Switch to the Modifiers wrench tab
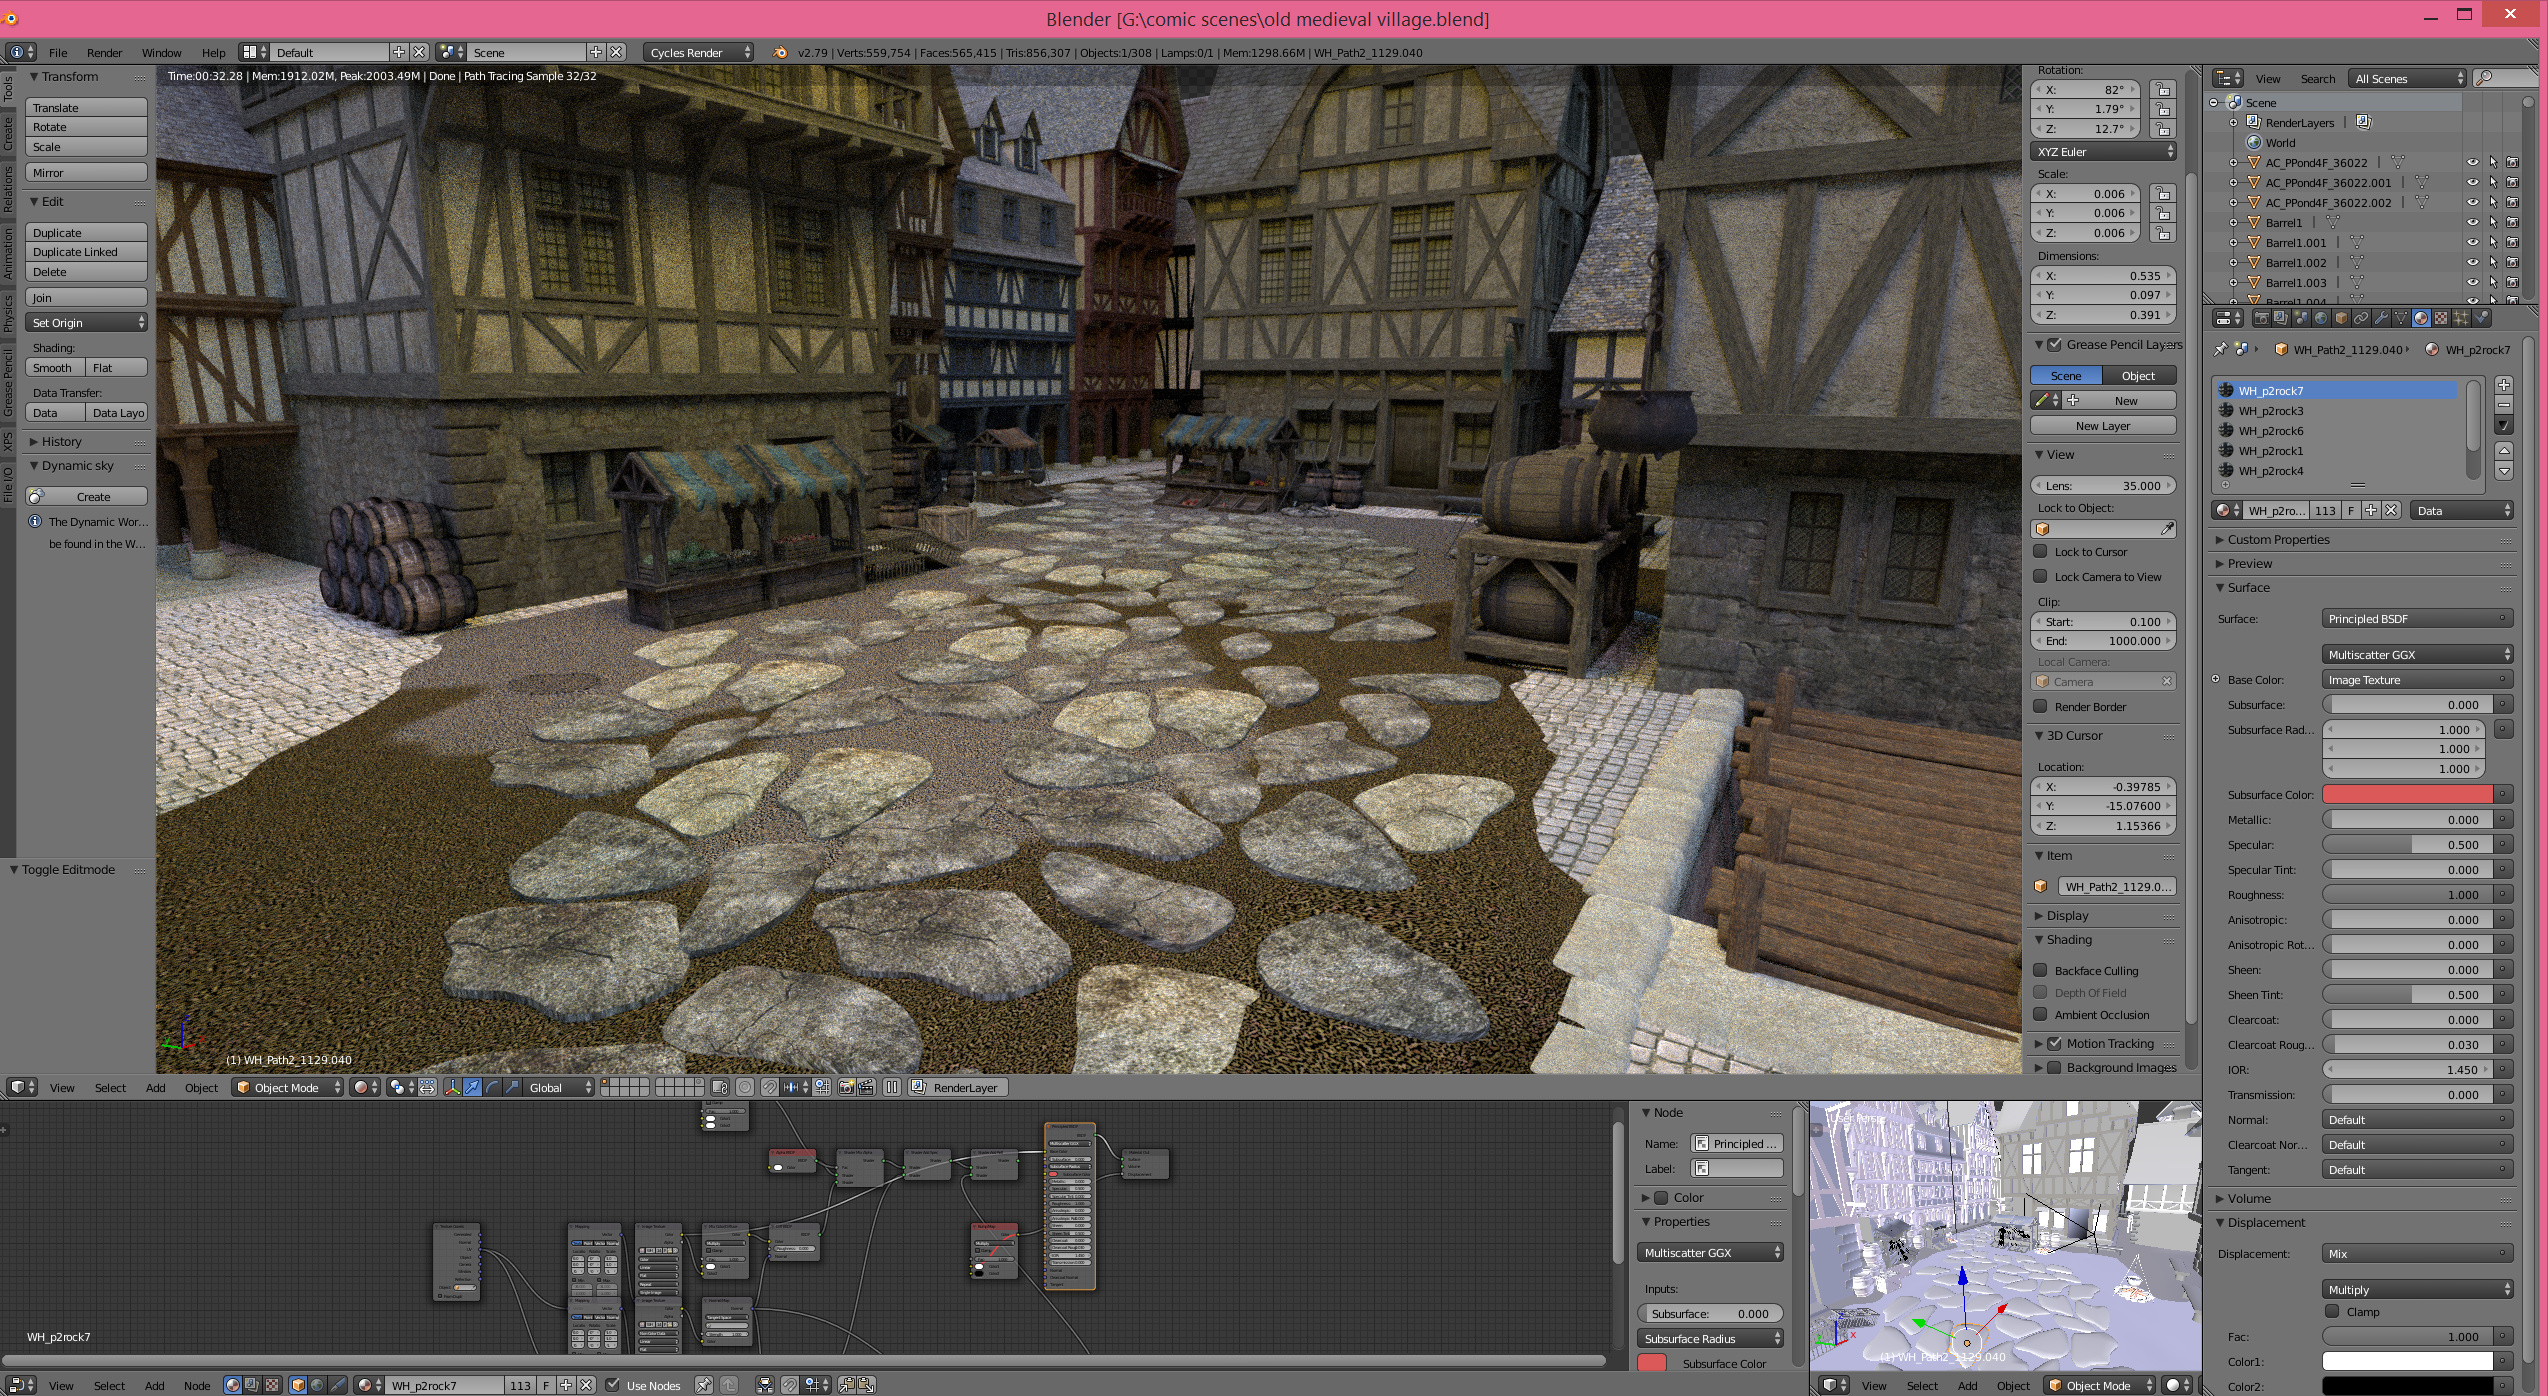 (2381, 318)
